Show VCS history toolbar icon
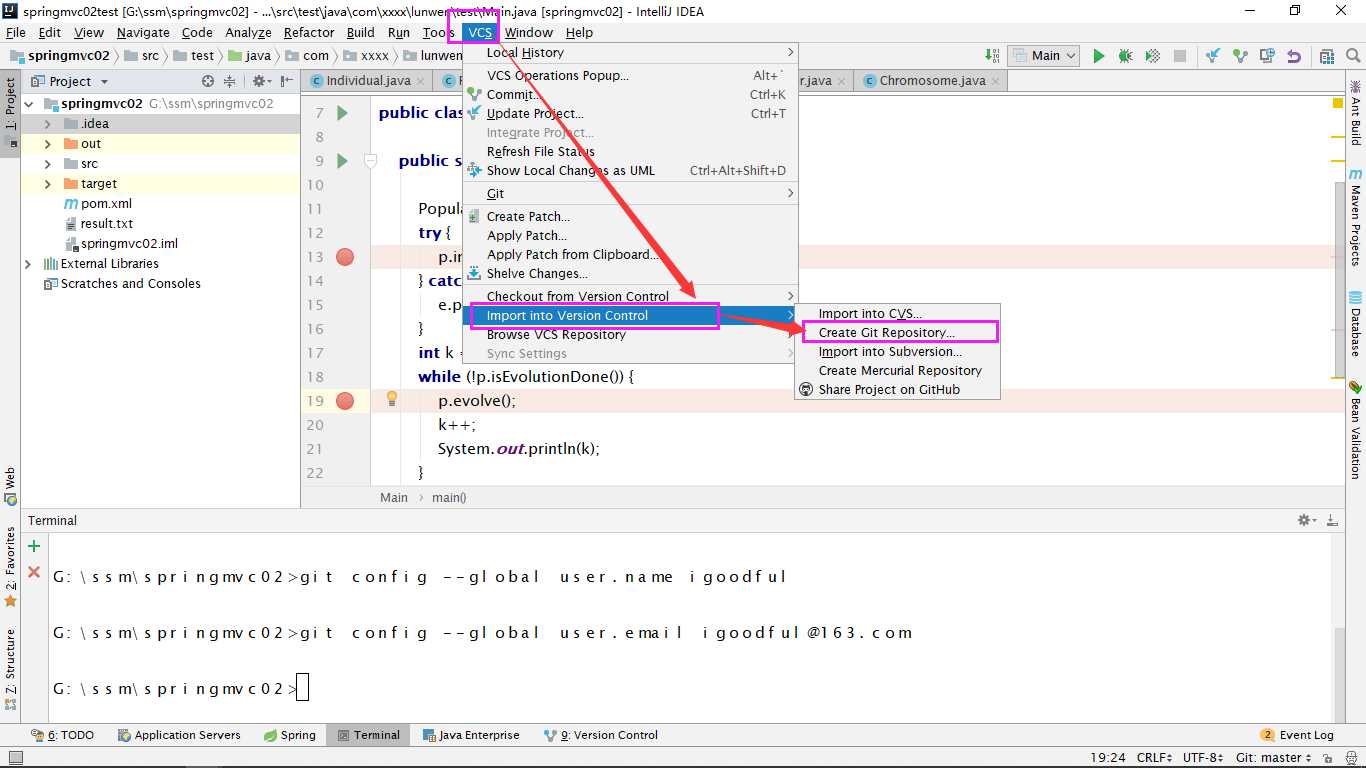 tap(1267, 56)
